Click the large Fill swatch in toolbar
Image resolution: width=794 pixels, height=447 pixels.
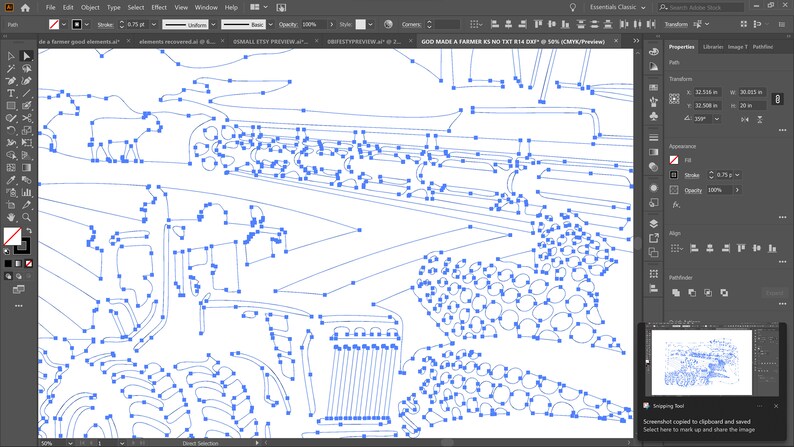[13, 236]
